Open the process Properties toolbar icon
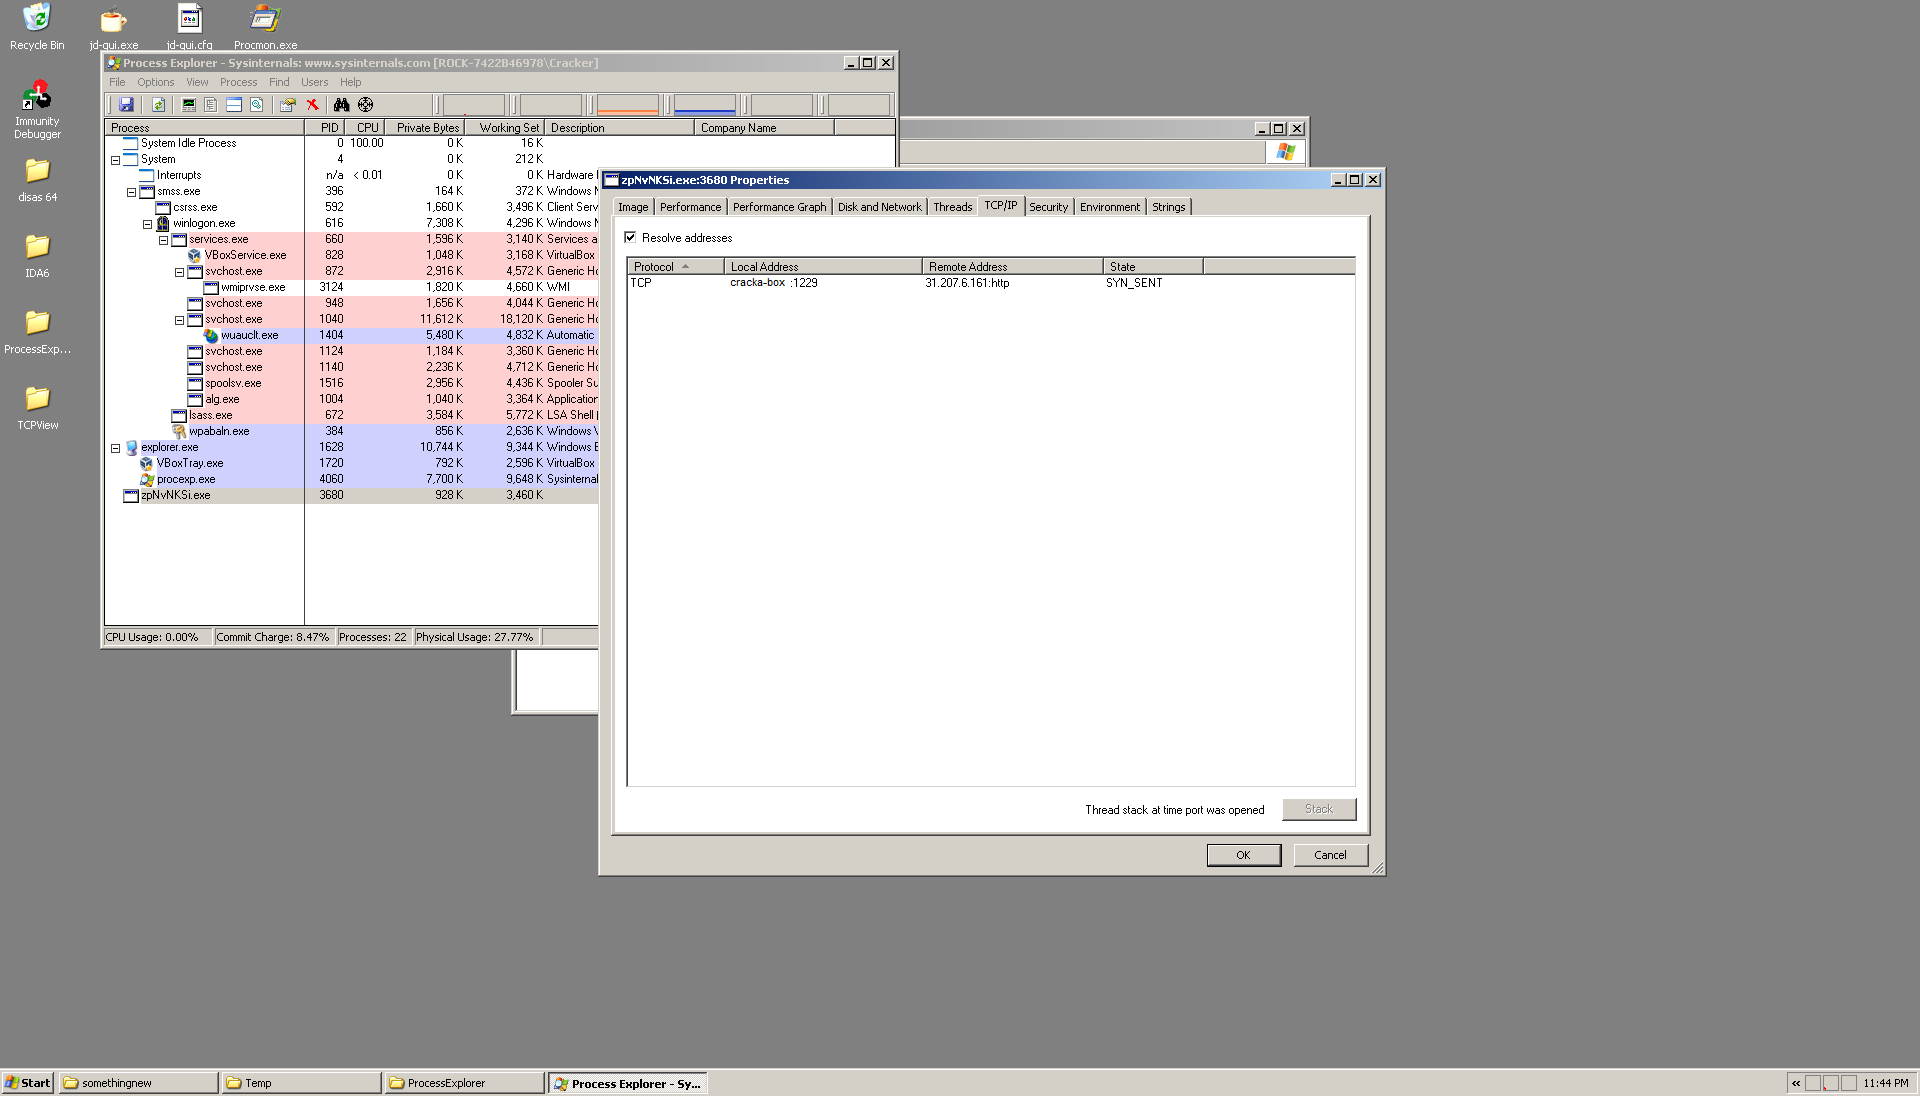The height and width of the screenshot is (1096, 1920). [288, 105]
